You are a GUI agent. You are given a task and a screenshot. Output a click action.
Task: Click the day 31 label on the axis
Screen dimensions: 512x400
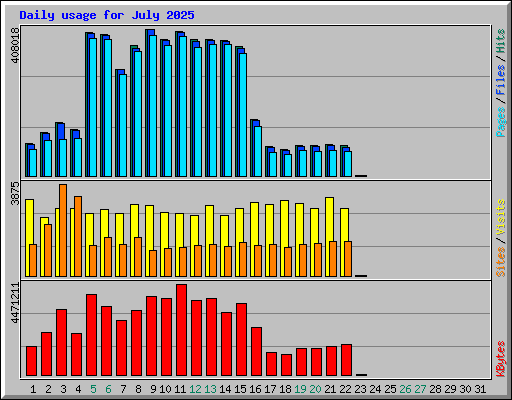pos(480,389)
